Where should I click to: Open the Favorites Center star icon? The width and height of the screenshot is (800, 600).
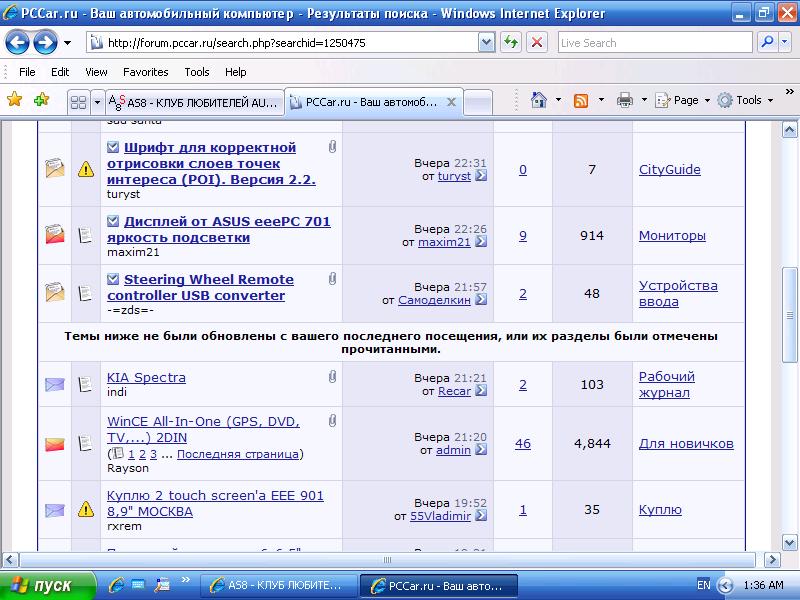click(14, 100)
